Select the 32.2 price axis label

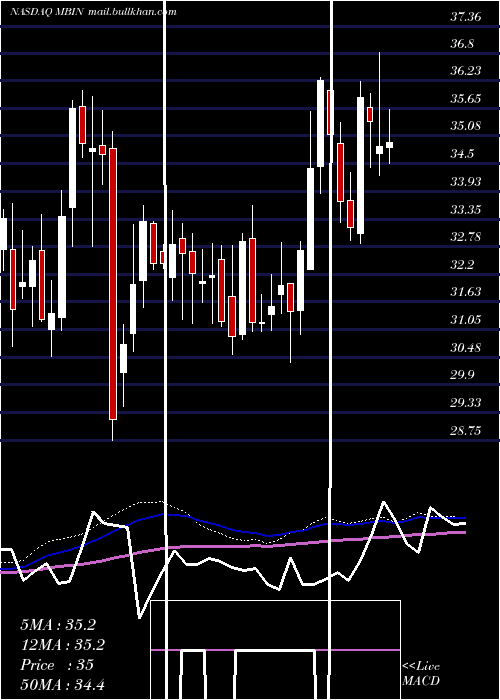coord(462,265)
